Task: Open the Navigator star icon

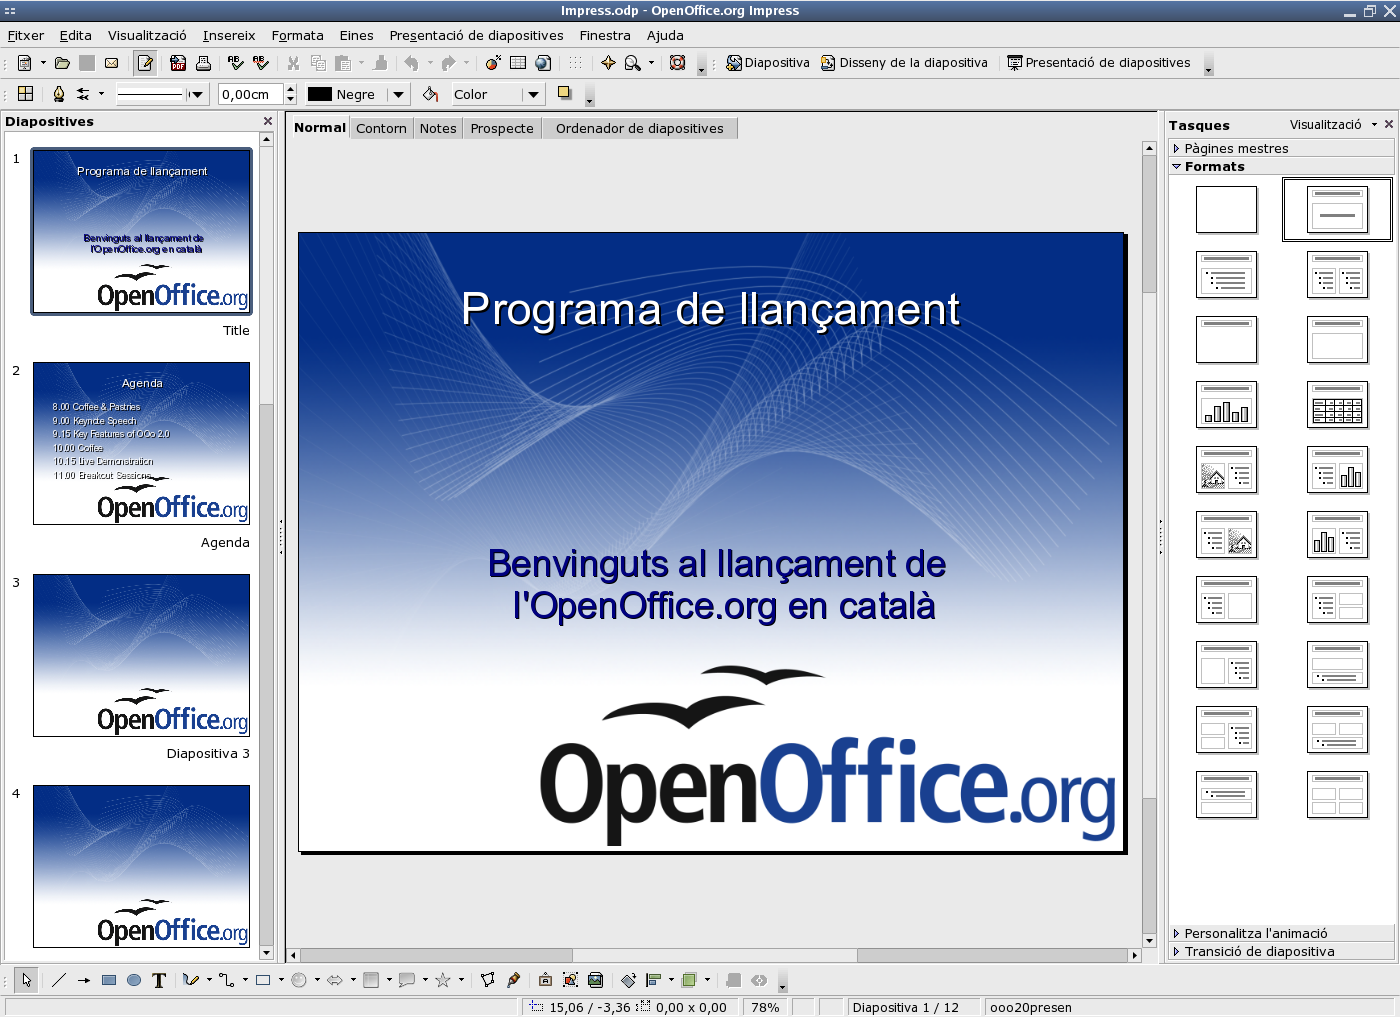Action: 608,63
